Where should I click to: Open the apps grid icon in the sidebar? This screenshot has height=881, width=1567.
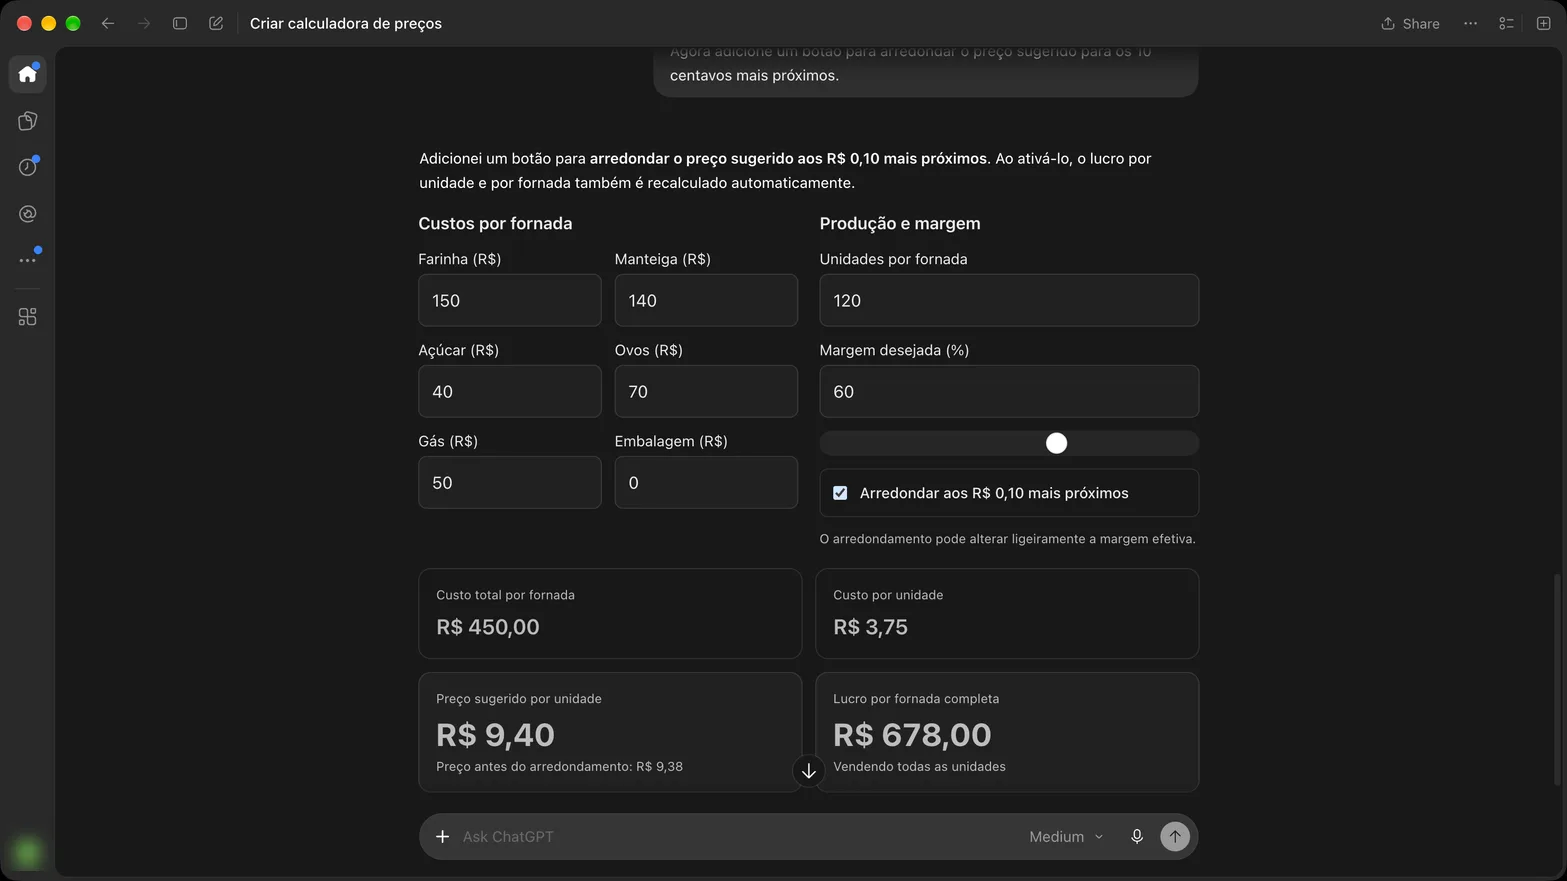pyautogui.click(x=28, y=317)
